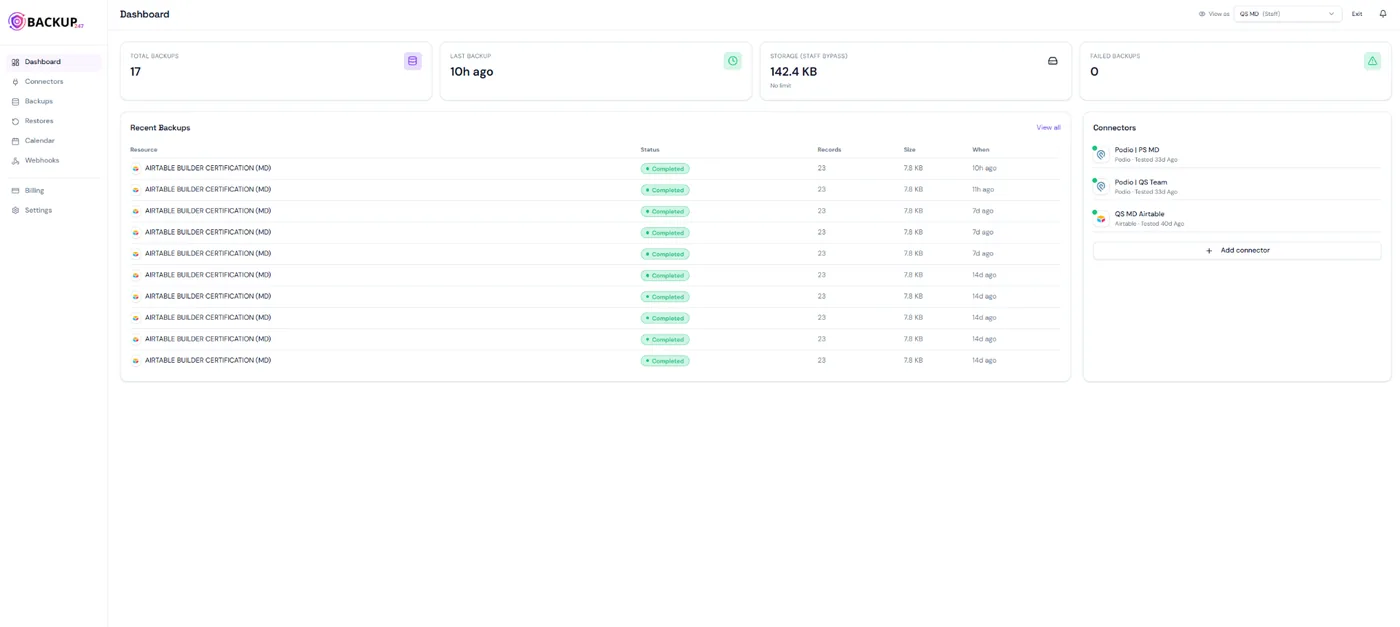Select the Podio | QS Team connector name

[x=1141, y=182]
